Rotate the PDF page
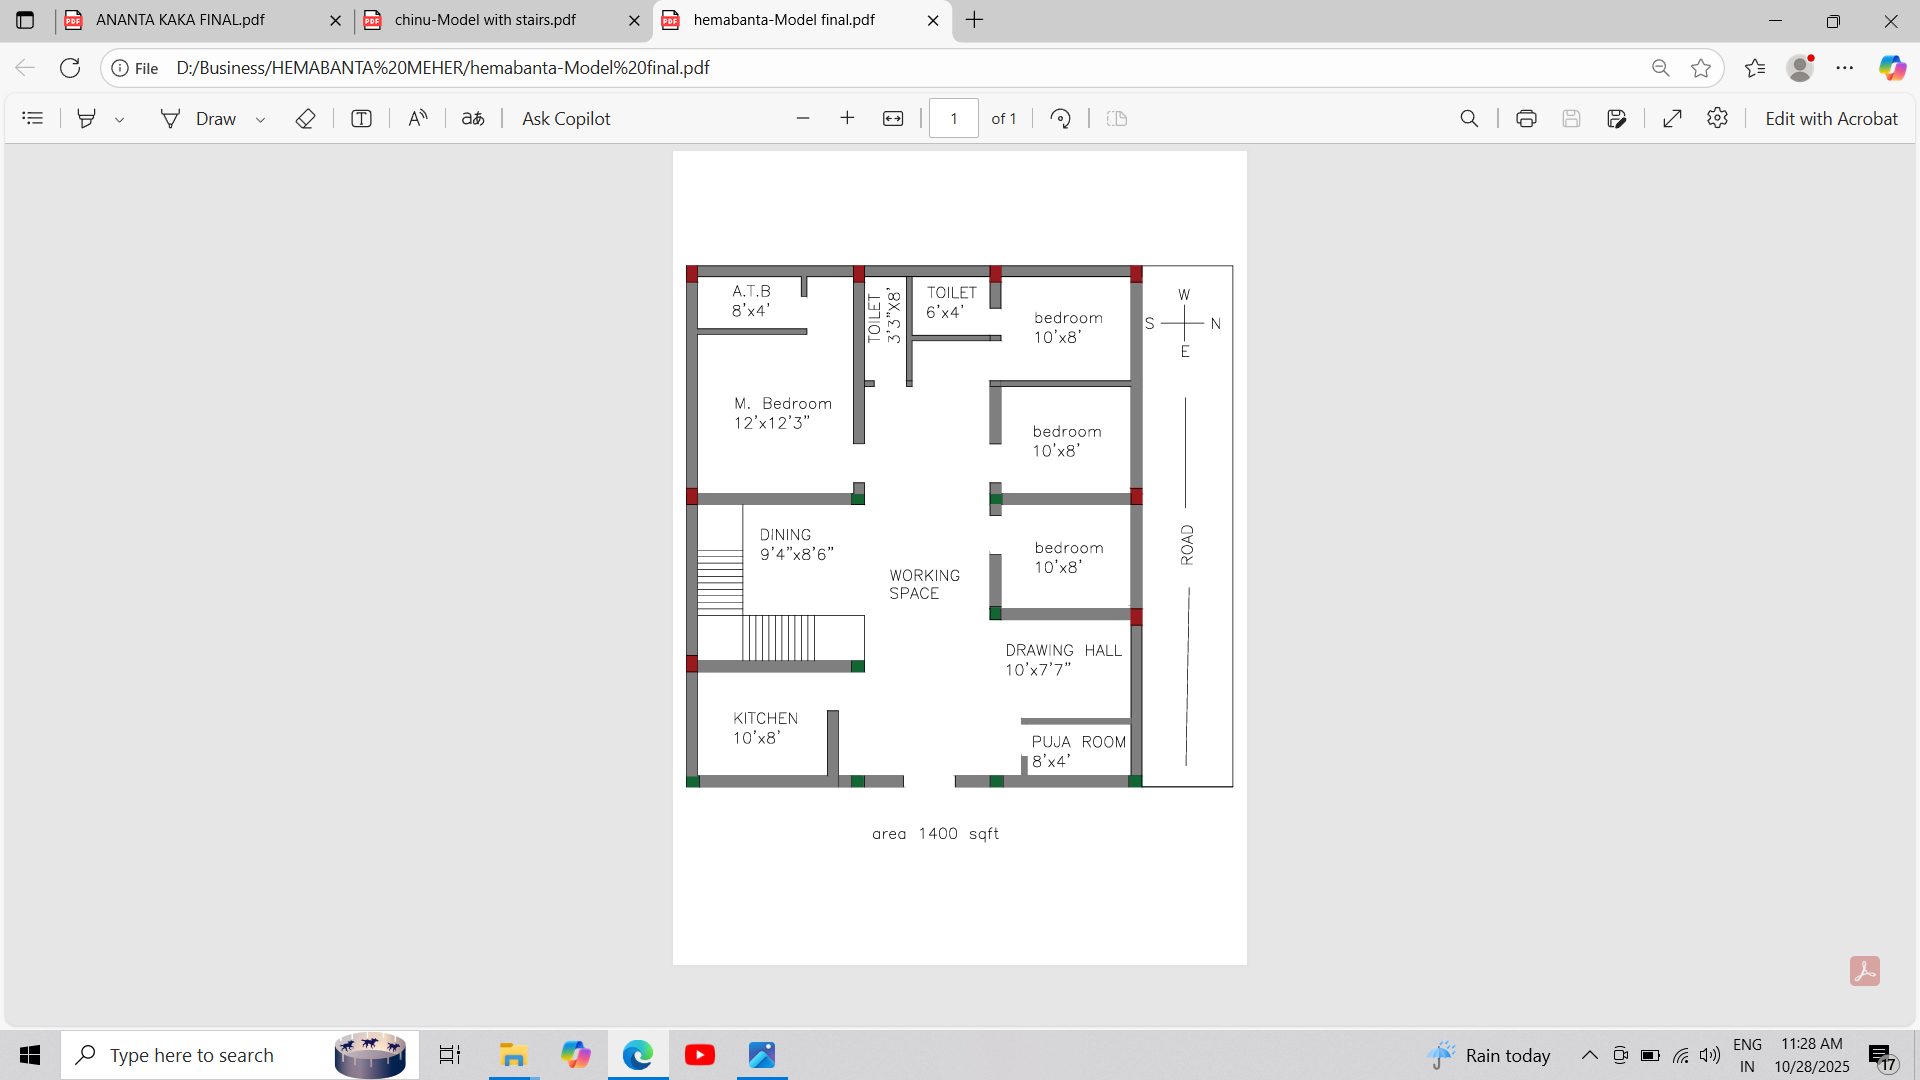Image resolution: width=1920 pixels, height=1080 pixels. pyautogui.click(x=1061, y=118)
